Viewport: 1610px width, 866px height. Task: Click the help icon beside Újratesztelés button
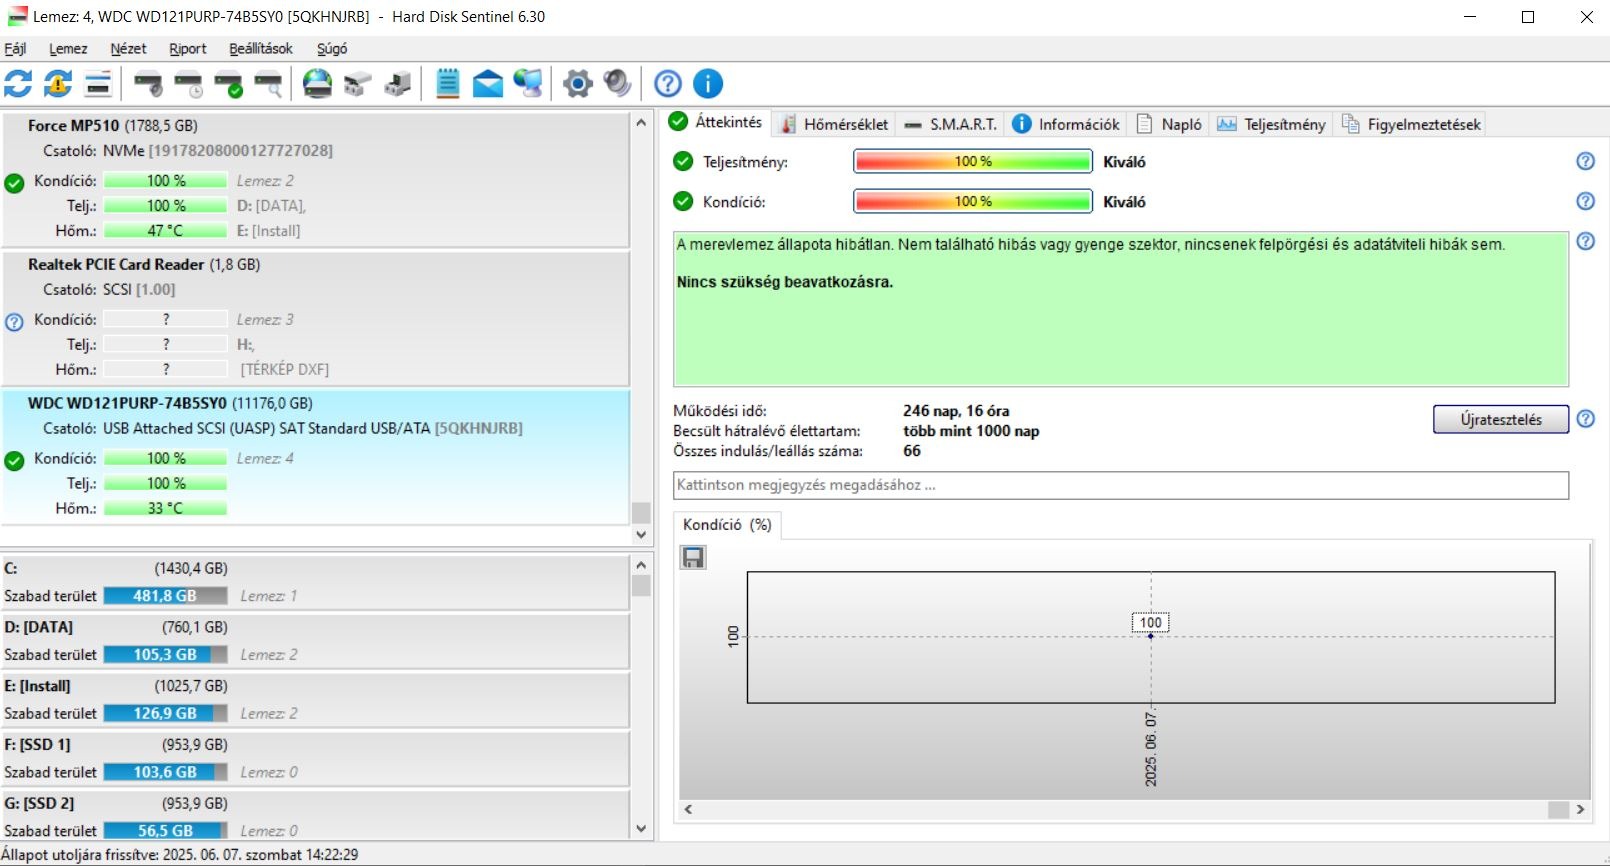point(1585,419)
